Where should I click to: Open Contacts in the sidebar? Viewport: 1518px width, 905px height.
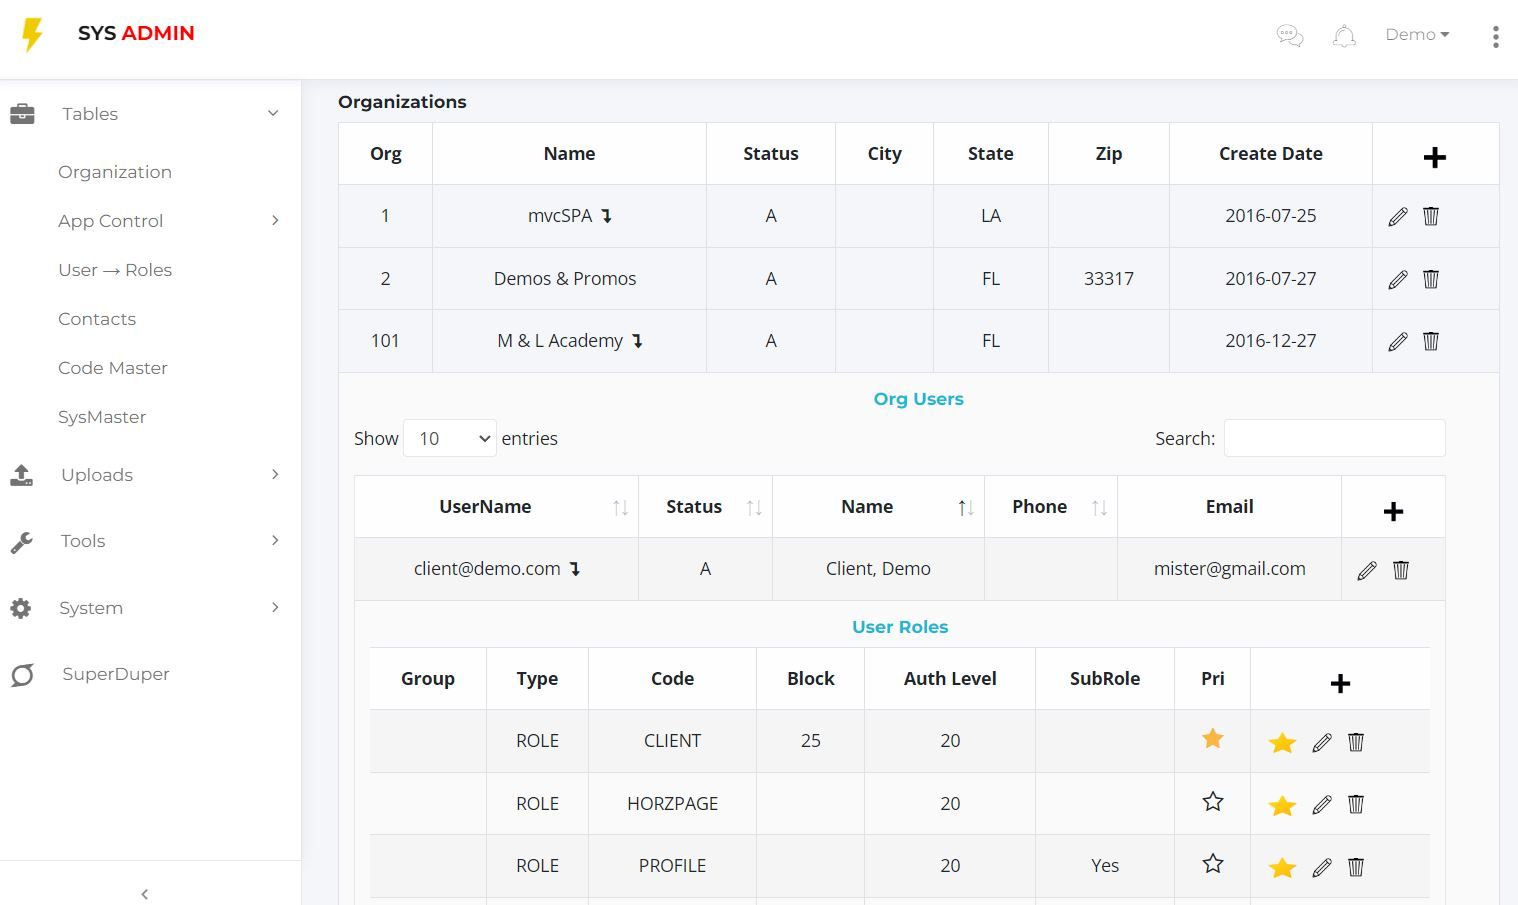coord(97,319)
